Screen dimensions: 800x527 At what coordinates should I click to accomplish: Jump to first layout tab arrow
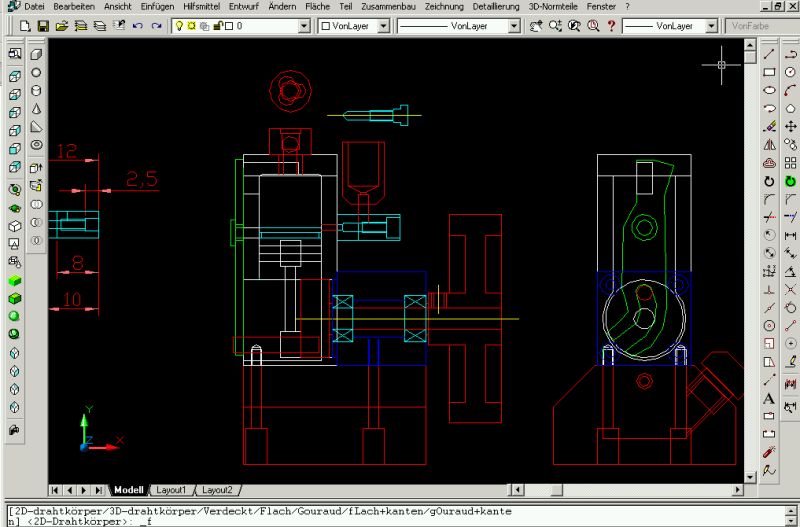coord(56,490)
